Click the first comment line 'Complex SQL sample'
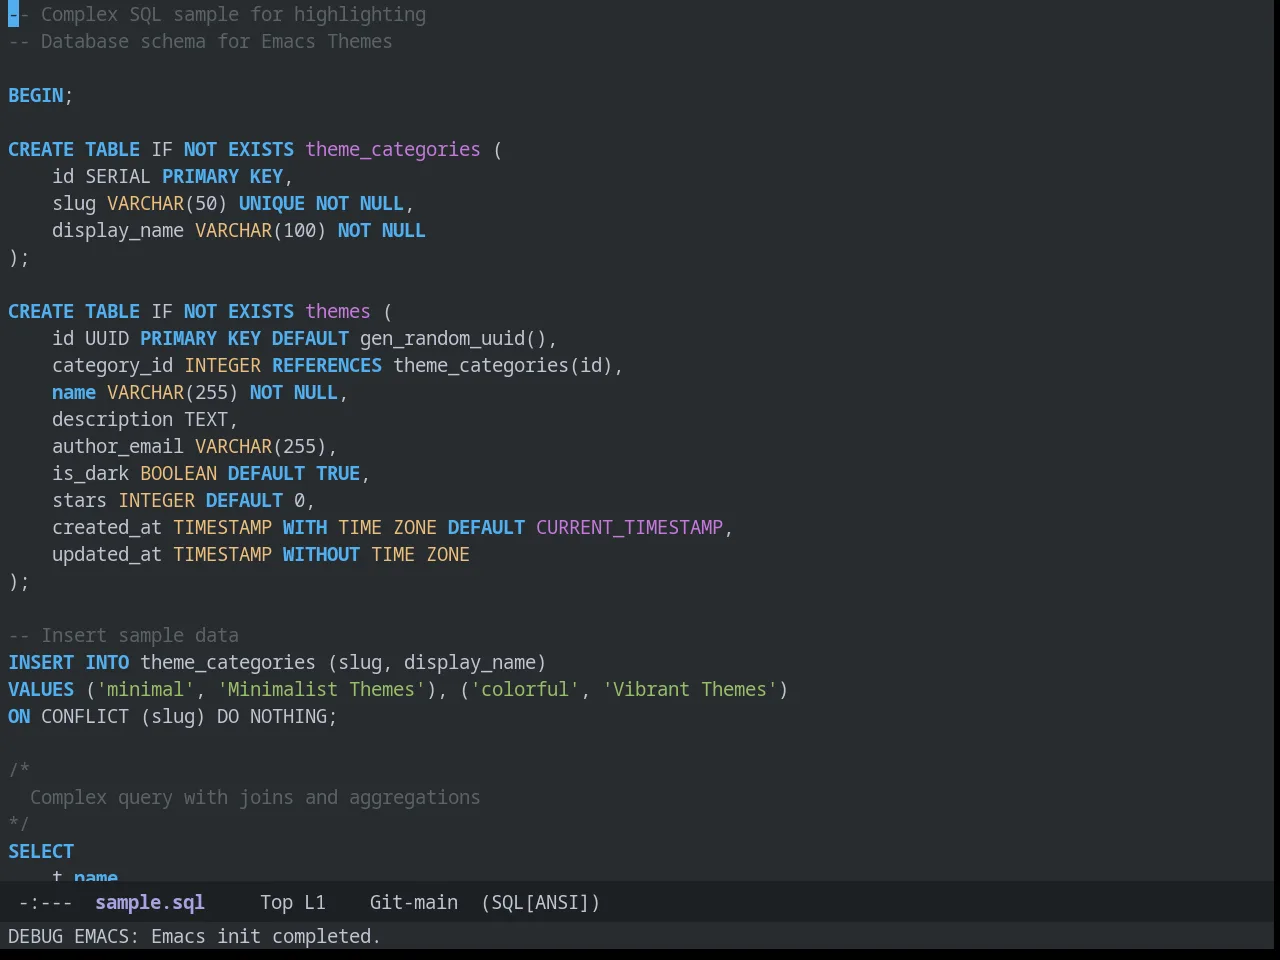Image resolution: width=1280 pixels, height=960 pixels. pyautogui.click(x=217, y=14)
